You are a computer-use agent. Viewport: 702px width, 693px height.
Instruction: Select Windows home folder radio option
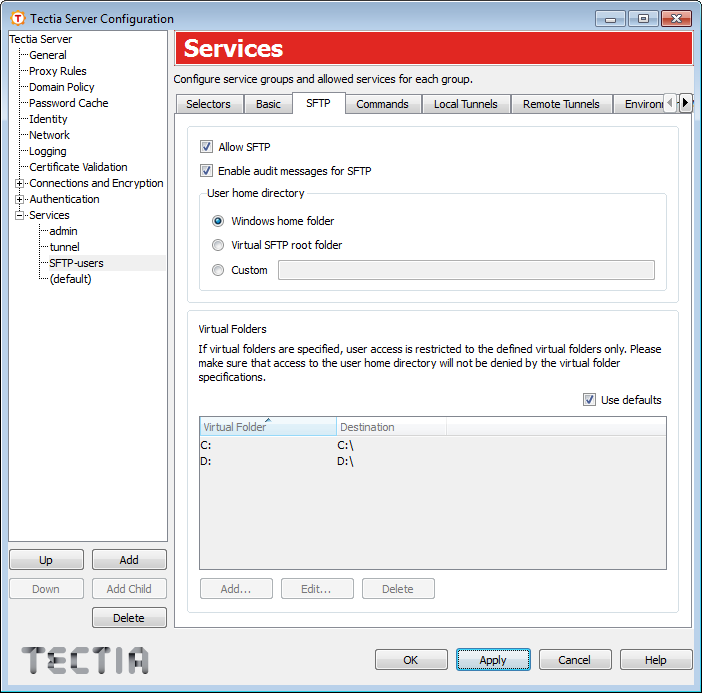pos(218,221)
